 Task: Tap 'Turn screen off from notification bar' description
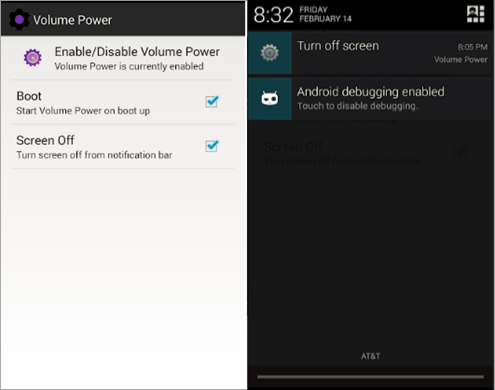[x=94, y=155]
